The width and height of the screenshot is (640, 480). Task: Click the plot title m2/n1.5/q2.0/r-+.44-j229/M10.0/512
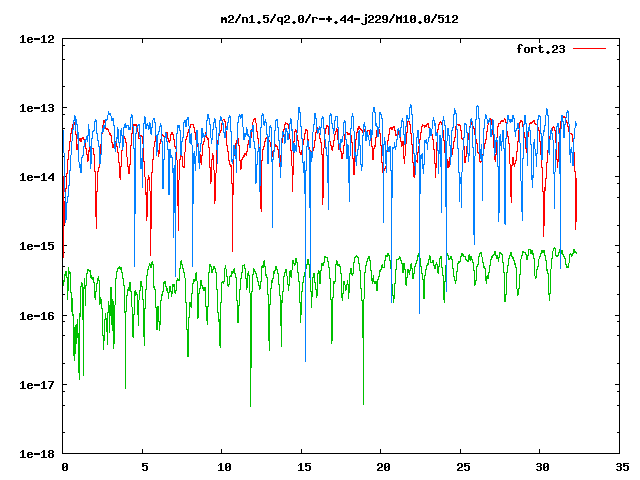click(339, 19)
